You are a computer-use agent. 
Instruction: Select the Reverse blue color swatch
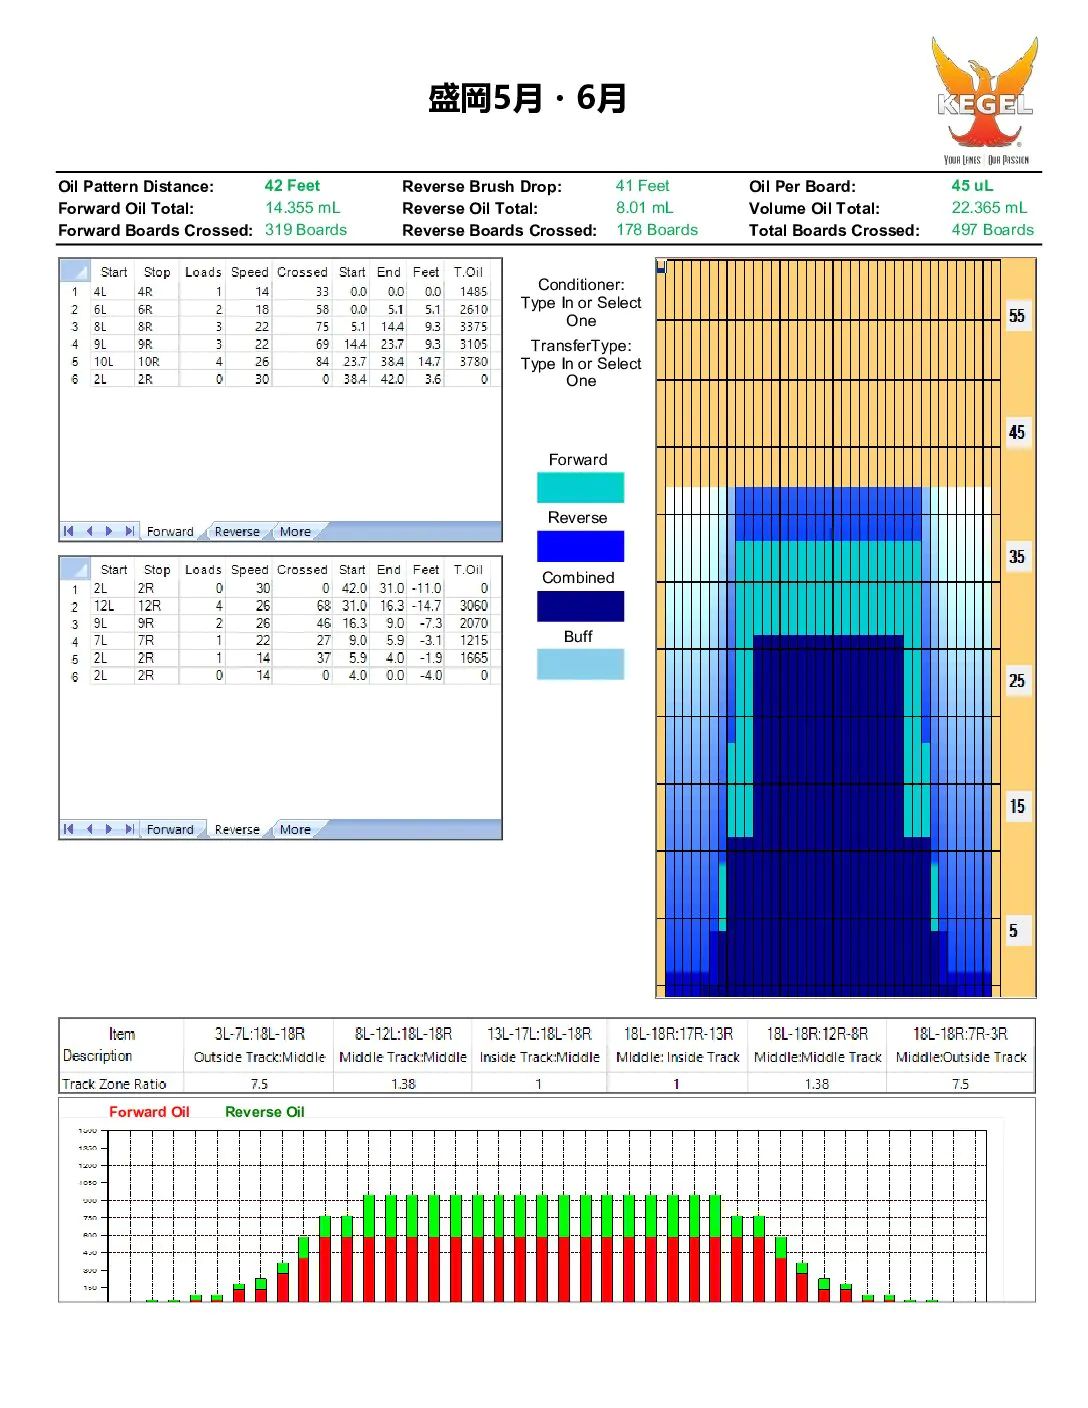(x=580, y=546)
